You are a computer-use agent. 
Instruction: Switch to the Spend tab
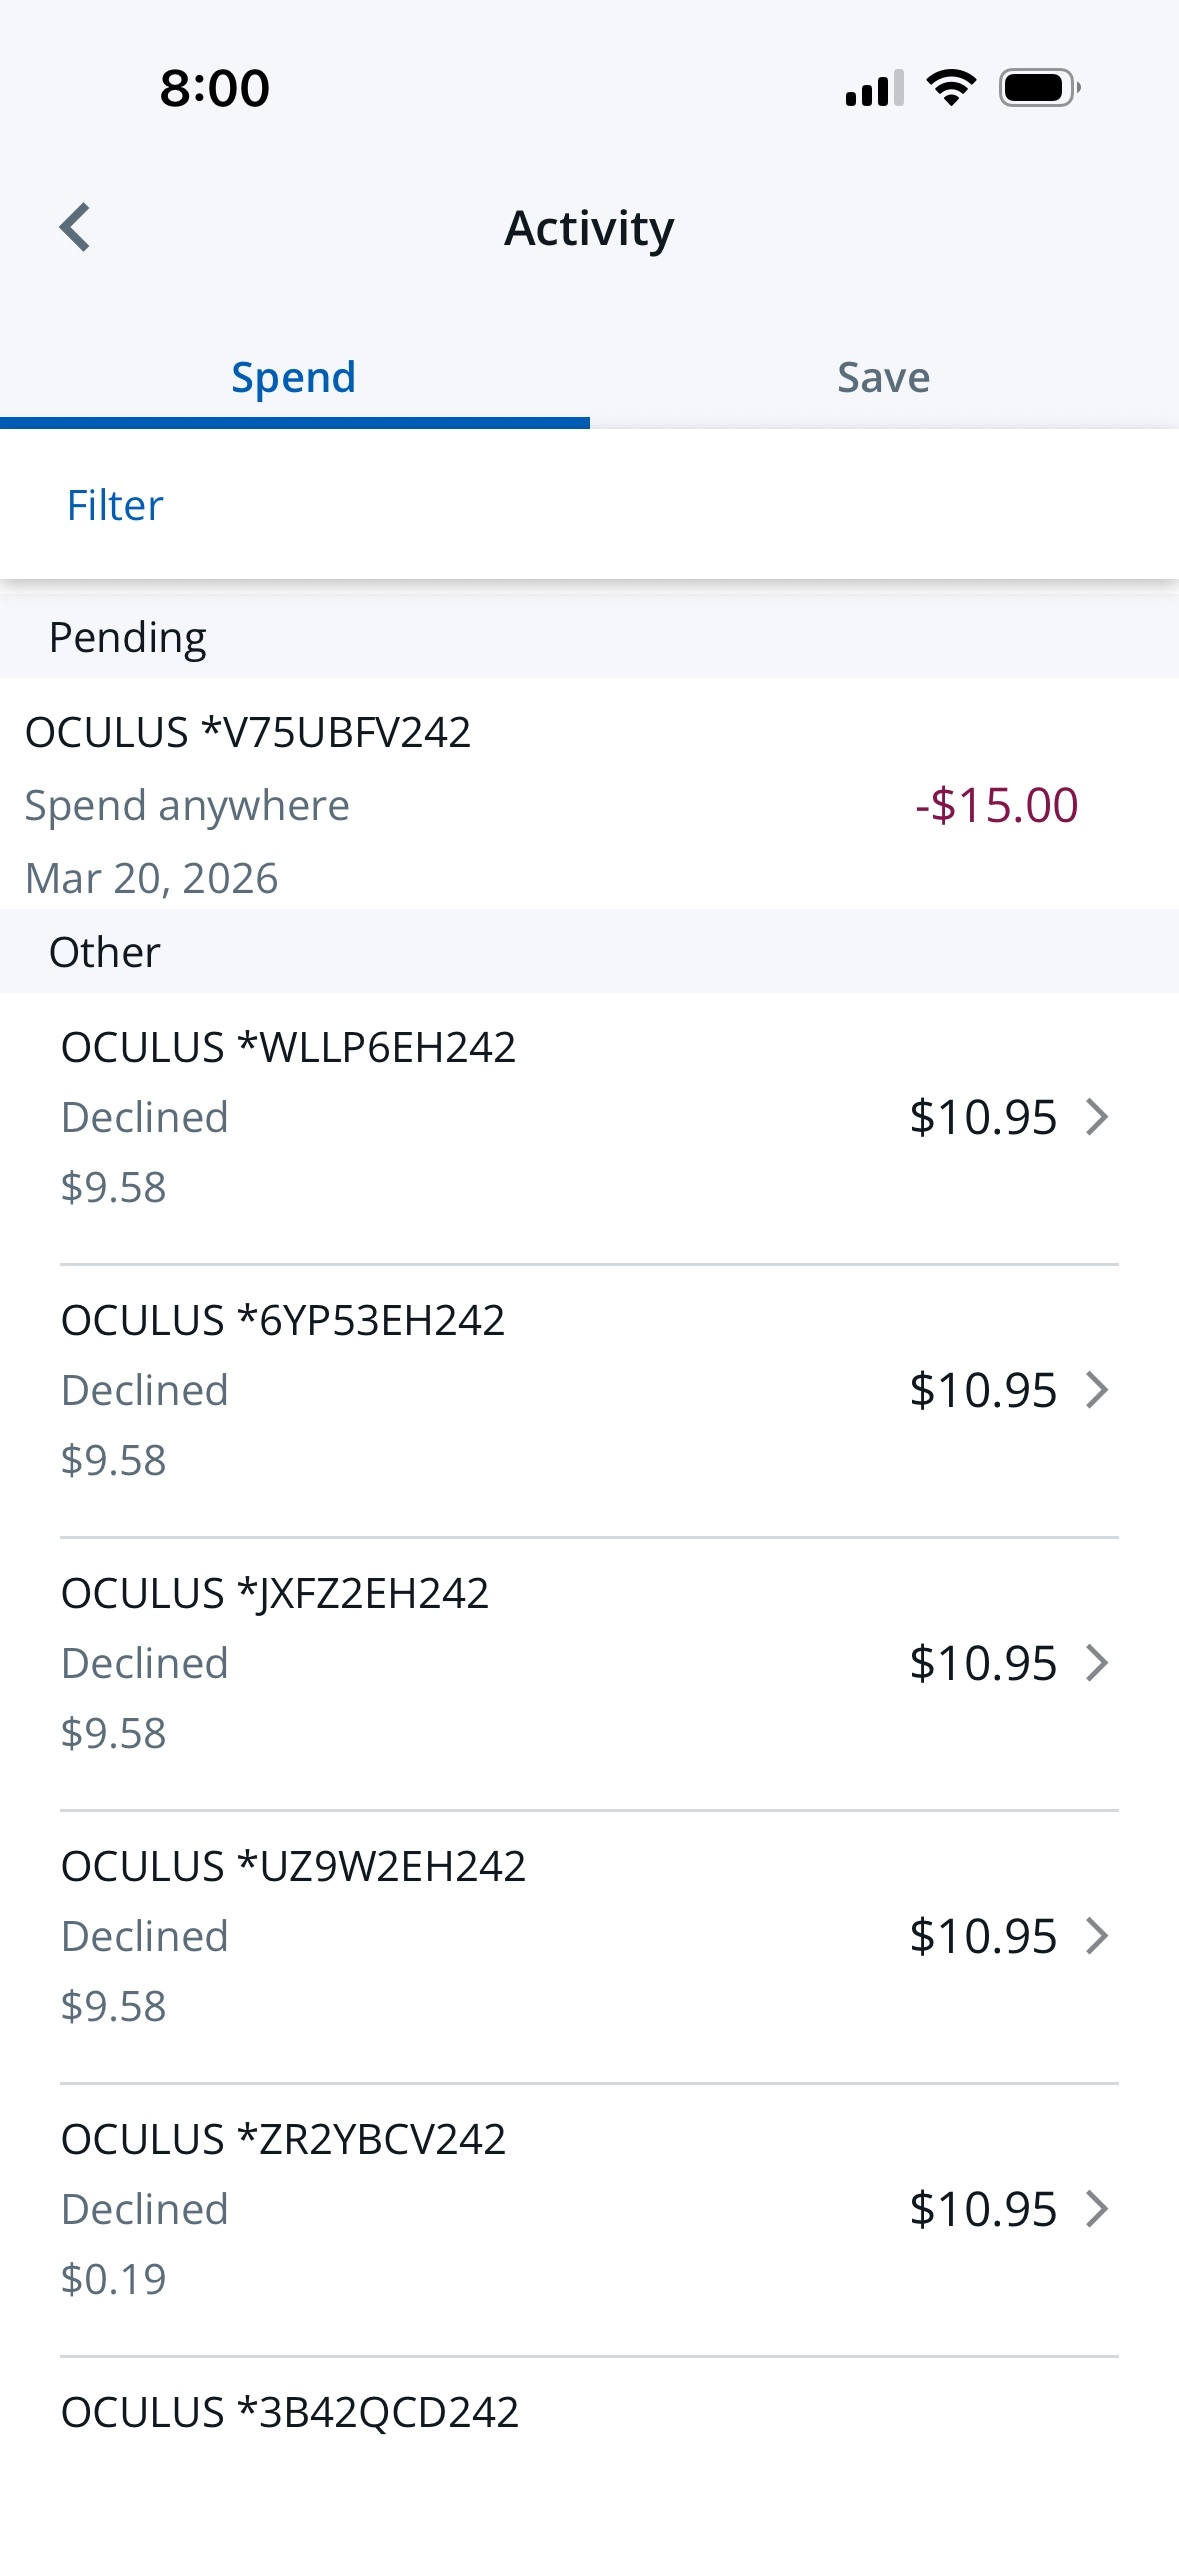[x=294, y=378]
